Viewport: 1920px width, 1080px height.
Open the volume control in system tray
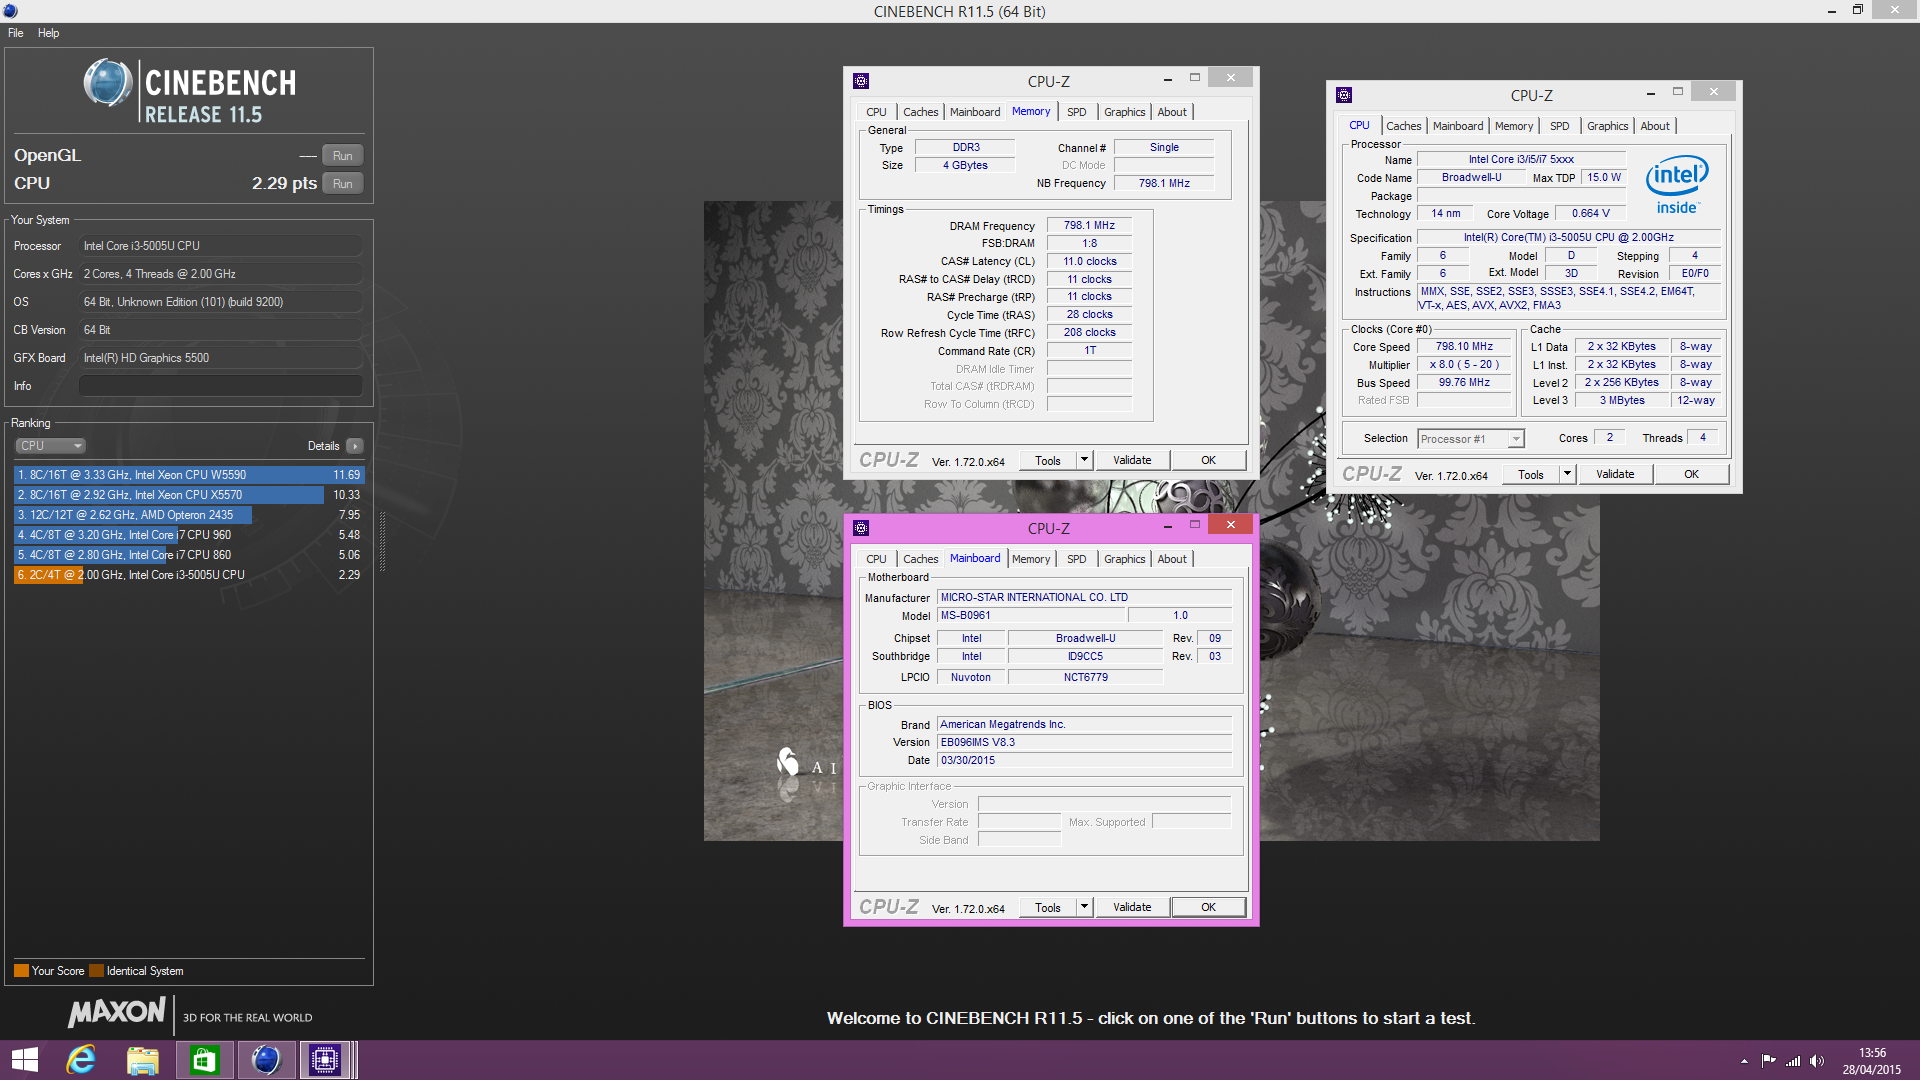pos(1817,1061)
